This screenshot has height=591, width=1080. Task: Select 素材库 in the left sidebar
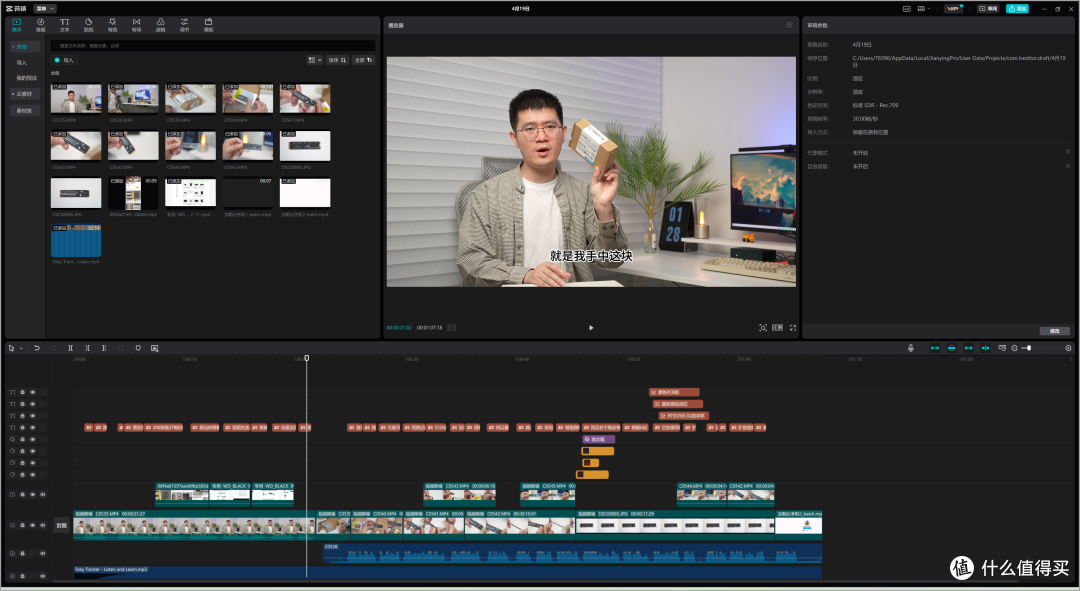point(24,110)
